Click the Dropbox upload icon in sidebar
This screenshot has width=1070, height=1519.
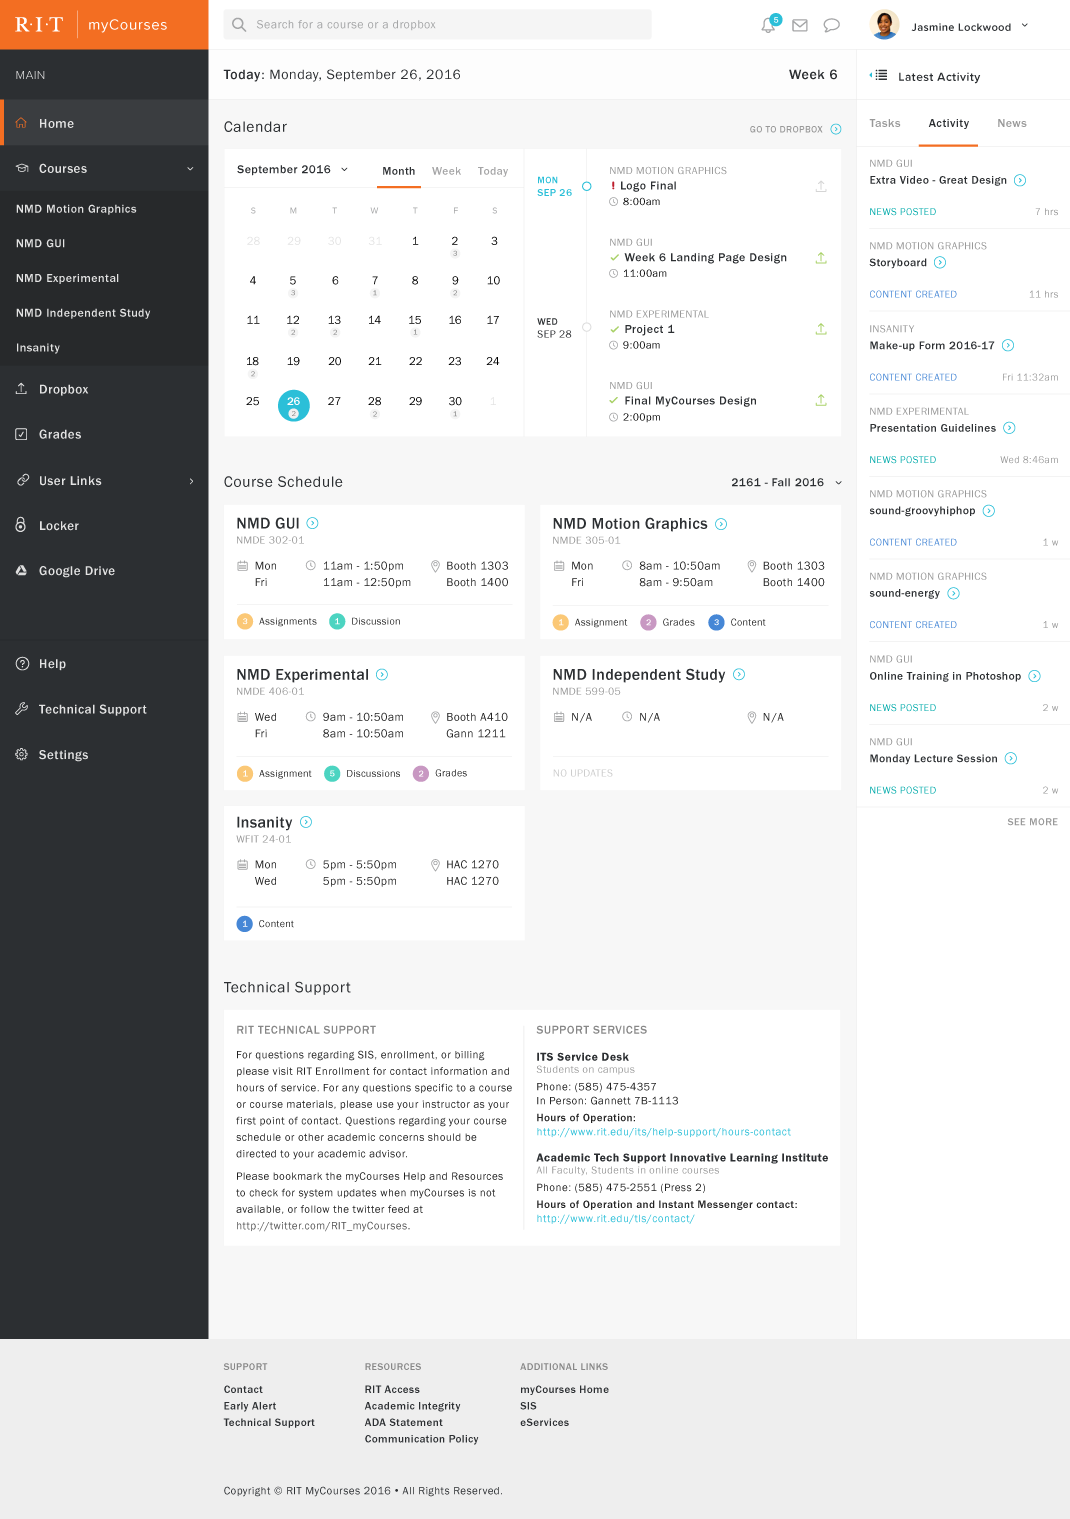click(x=21, y=388)
